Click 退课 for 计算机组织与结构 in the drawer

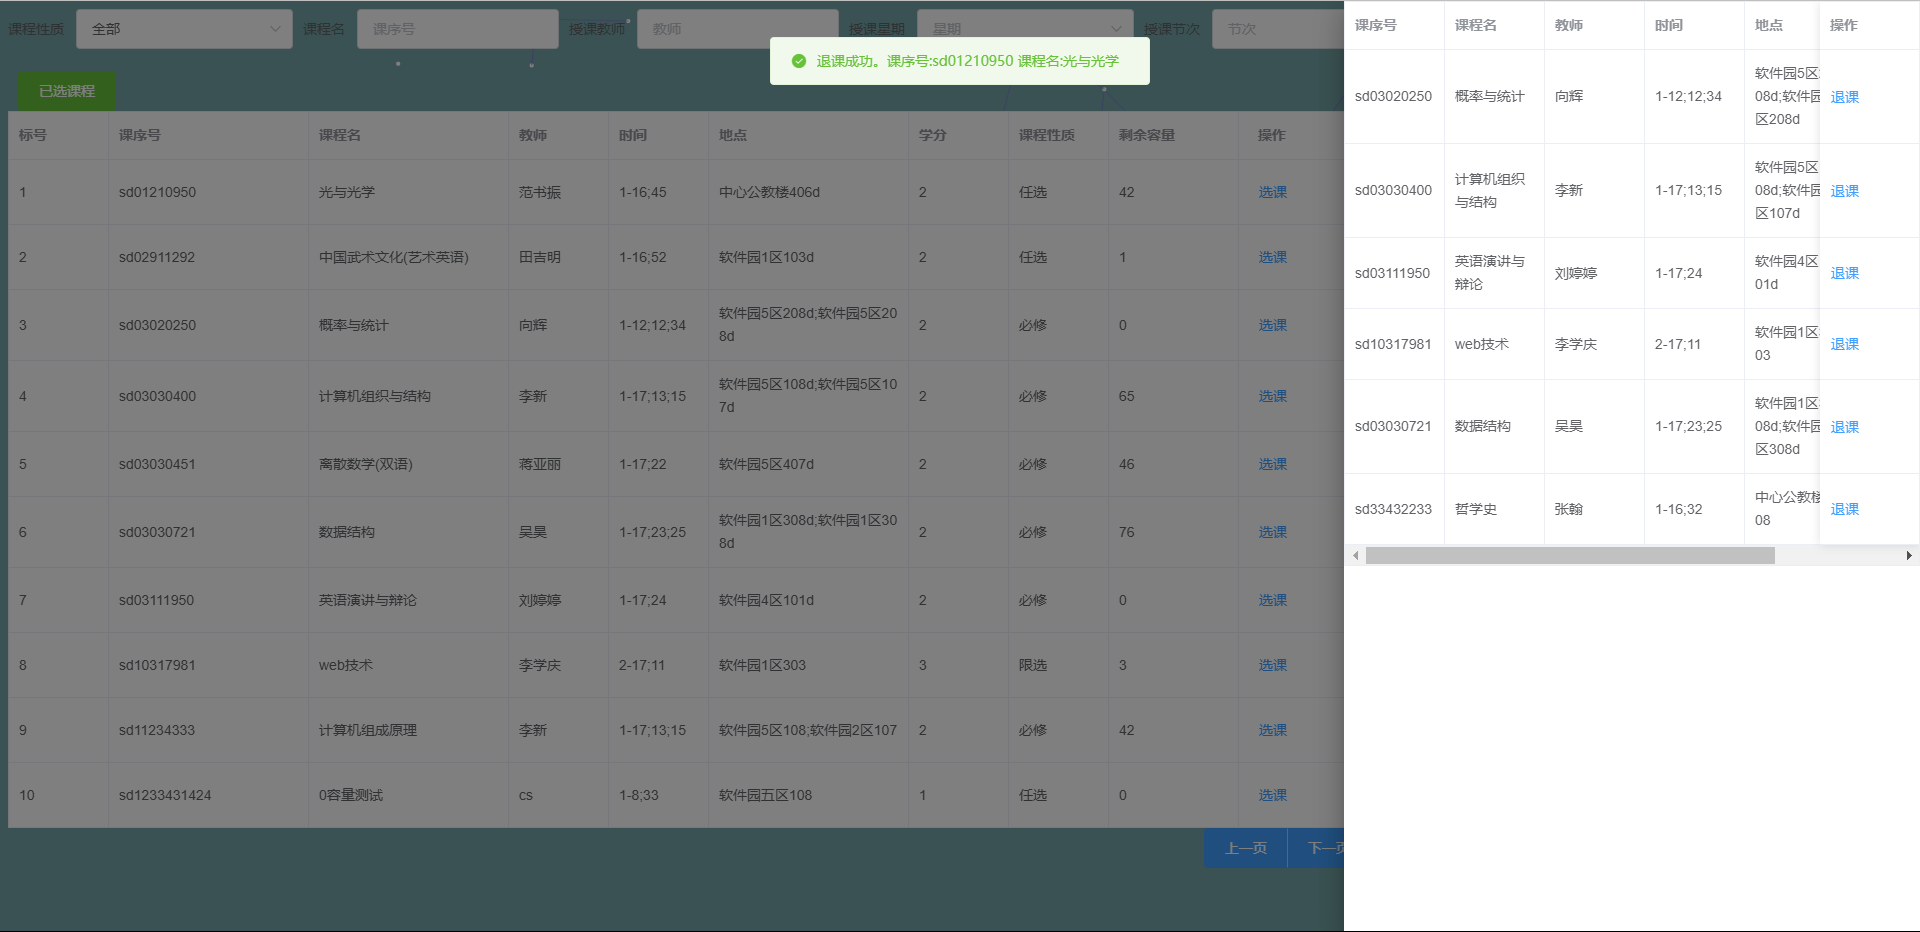click(x=1844, y=191)
